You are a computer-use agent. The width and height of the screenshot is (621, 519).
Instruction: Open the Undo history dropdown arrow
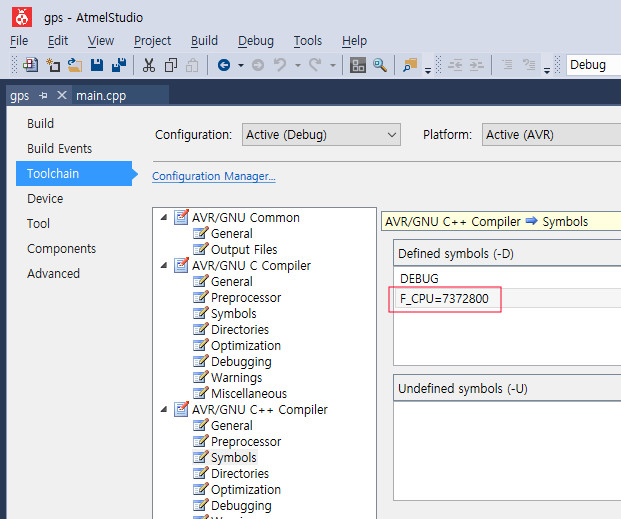tap(298, 65)
